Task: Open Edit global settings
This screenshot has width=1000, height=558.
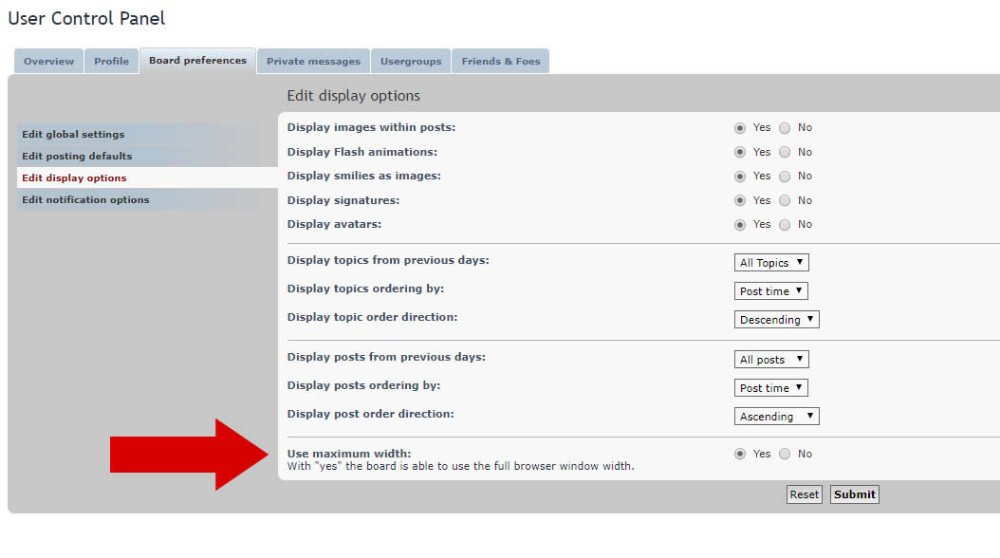Action: 147,135
